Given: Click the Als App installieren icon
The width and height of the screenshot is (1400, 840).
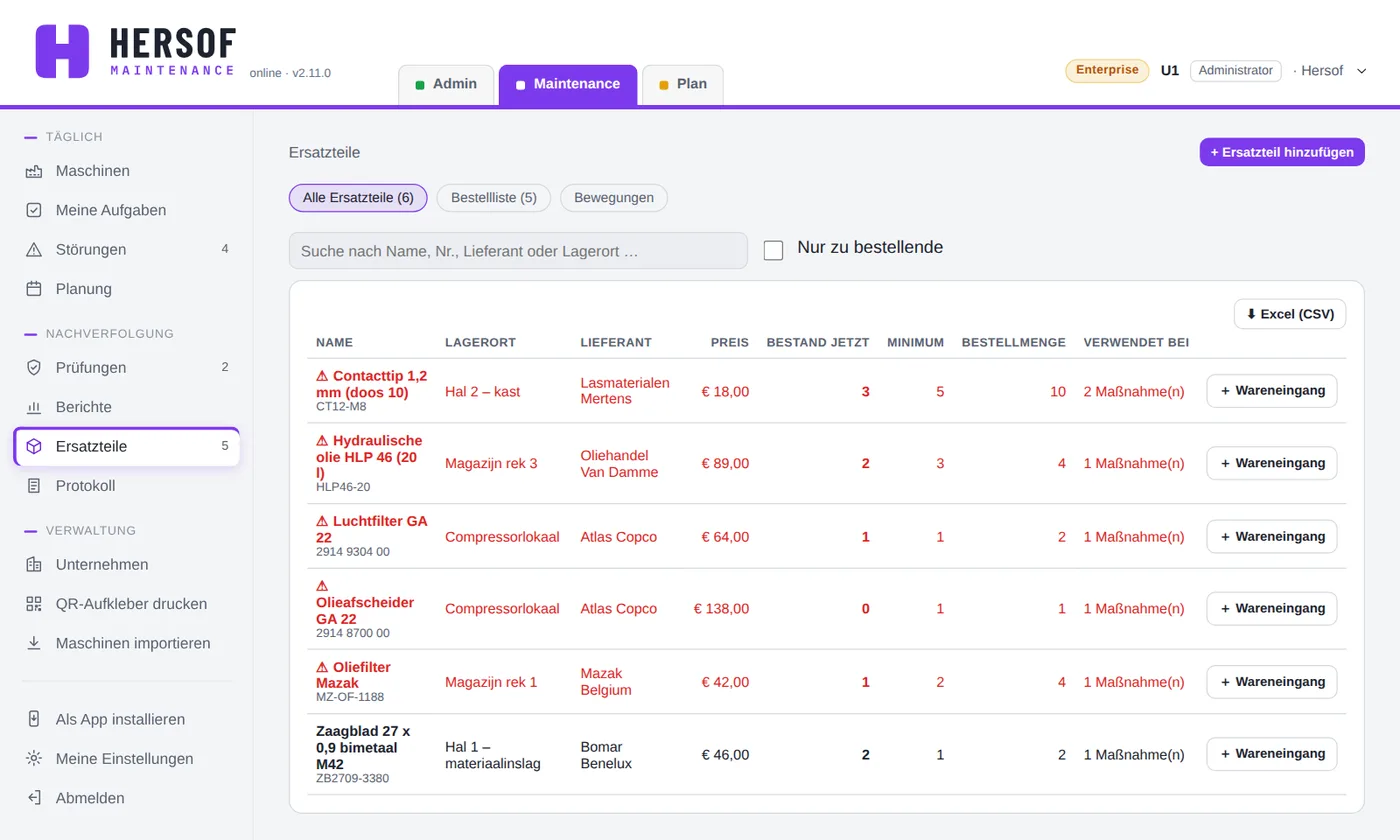Looking at the screenshot, I should [34, 719].
